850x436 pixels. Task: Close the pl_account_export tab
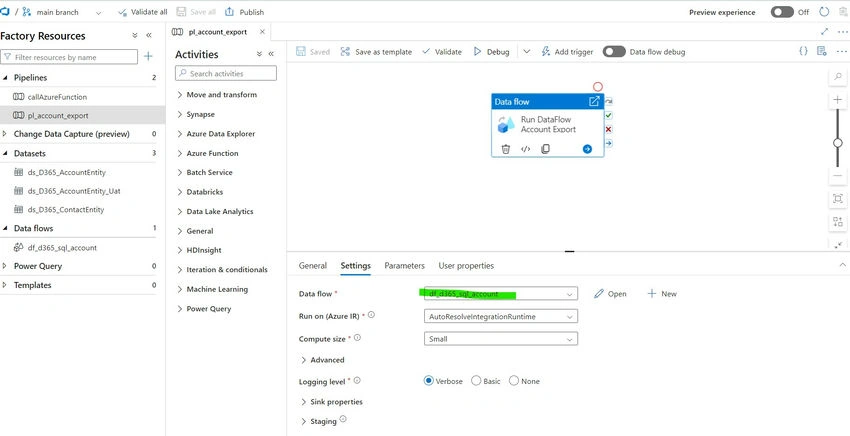[x=262, y=32]
